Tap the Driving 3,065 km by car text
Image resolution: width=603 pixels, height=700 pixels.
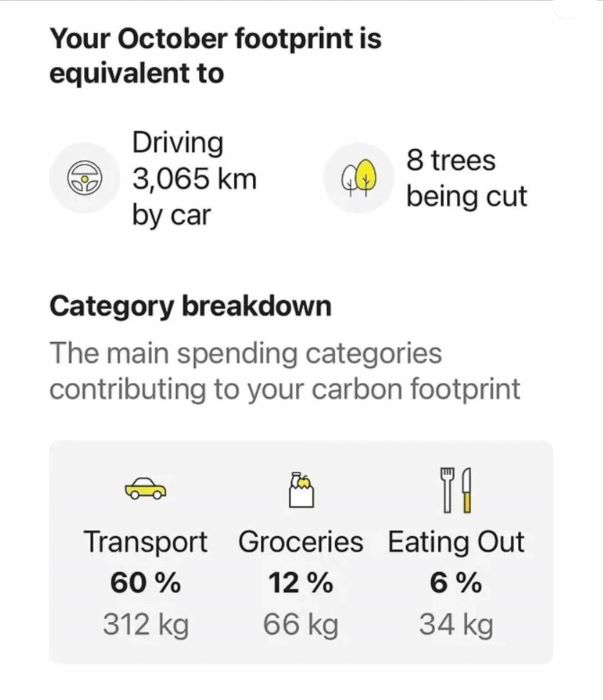(194, 179)
